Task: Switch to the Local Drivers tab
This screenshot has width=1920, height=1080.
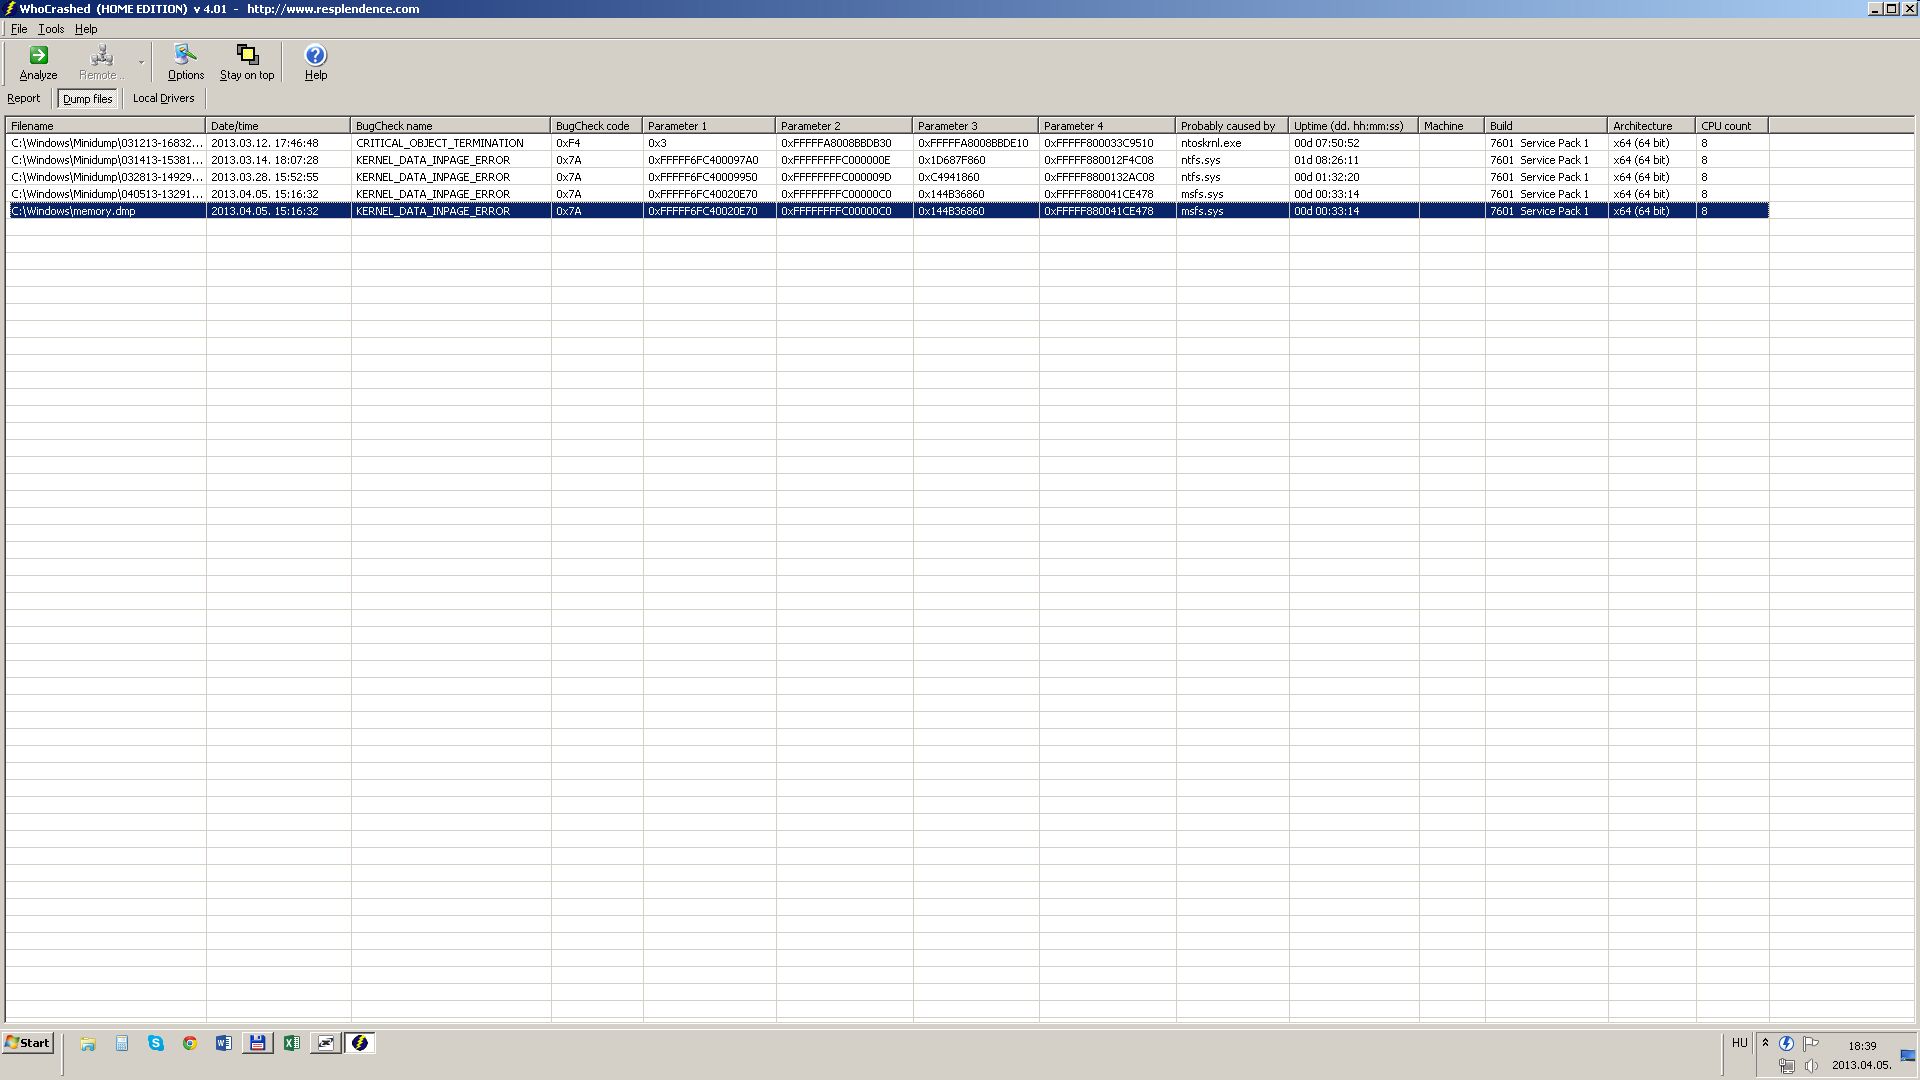Action: (164, 98)
